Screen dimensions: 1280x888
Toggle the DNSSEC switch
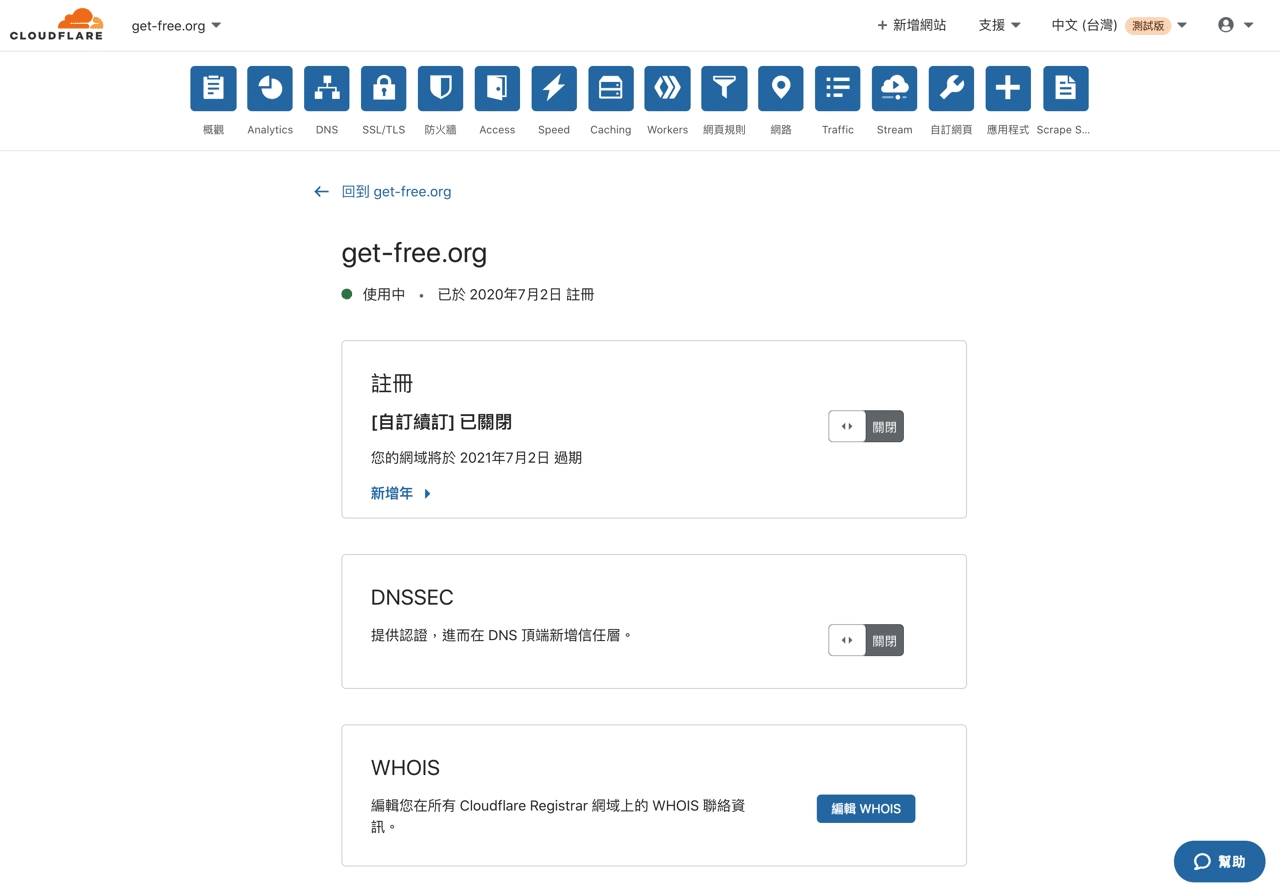866,640
